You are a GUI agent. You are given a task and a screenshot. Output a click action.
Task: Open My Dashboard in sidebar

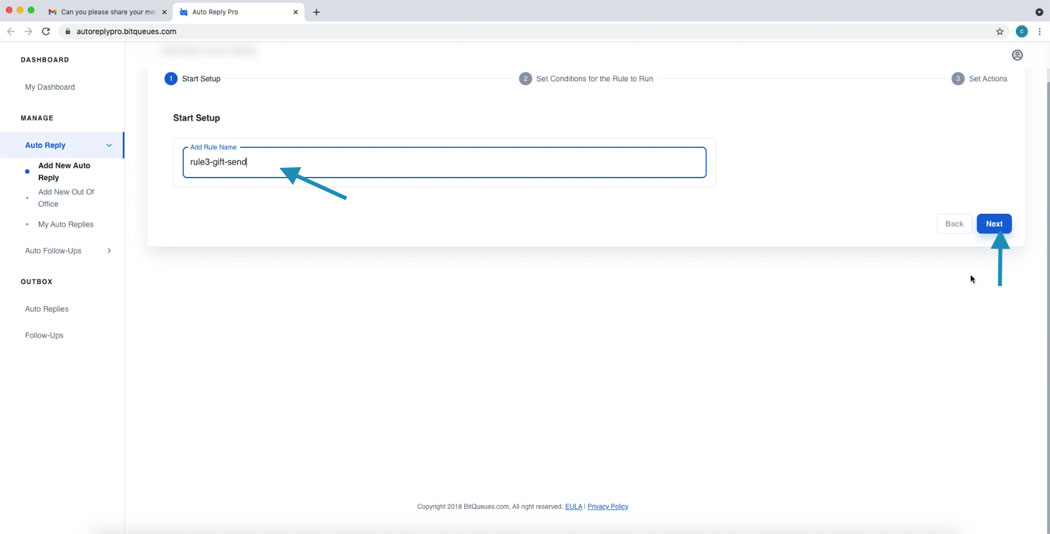click(x=50, y=87)
